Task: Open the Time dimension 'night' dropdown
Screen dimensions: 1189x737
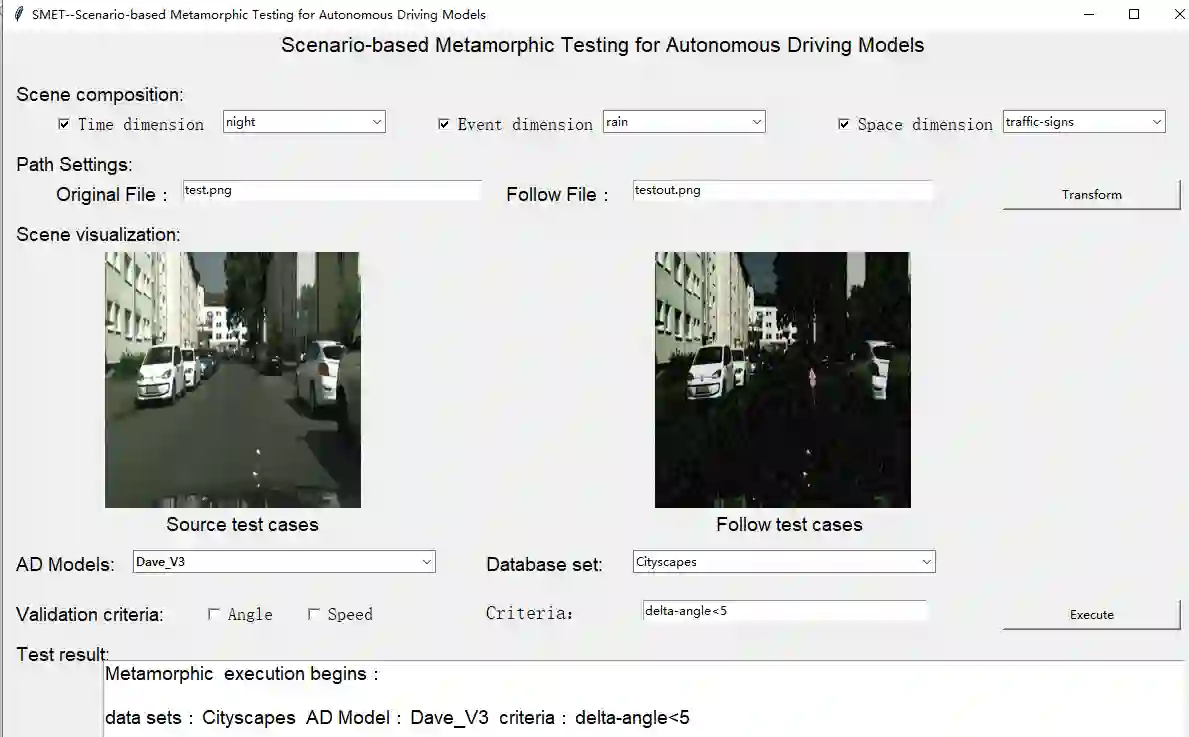Action: click(x=304, y=122)
